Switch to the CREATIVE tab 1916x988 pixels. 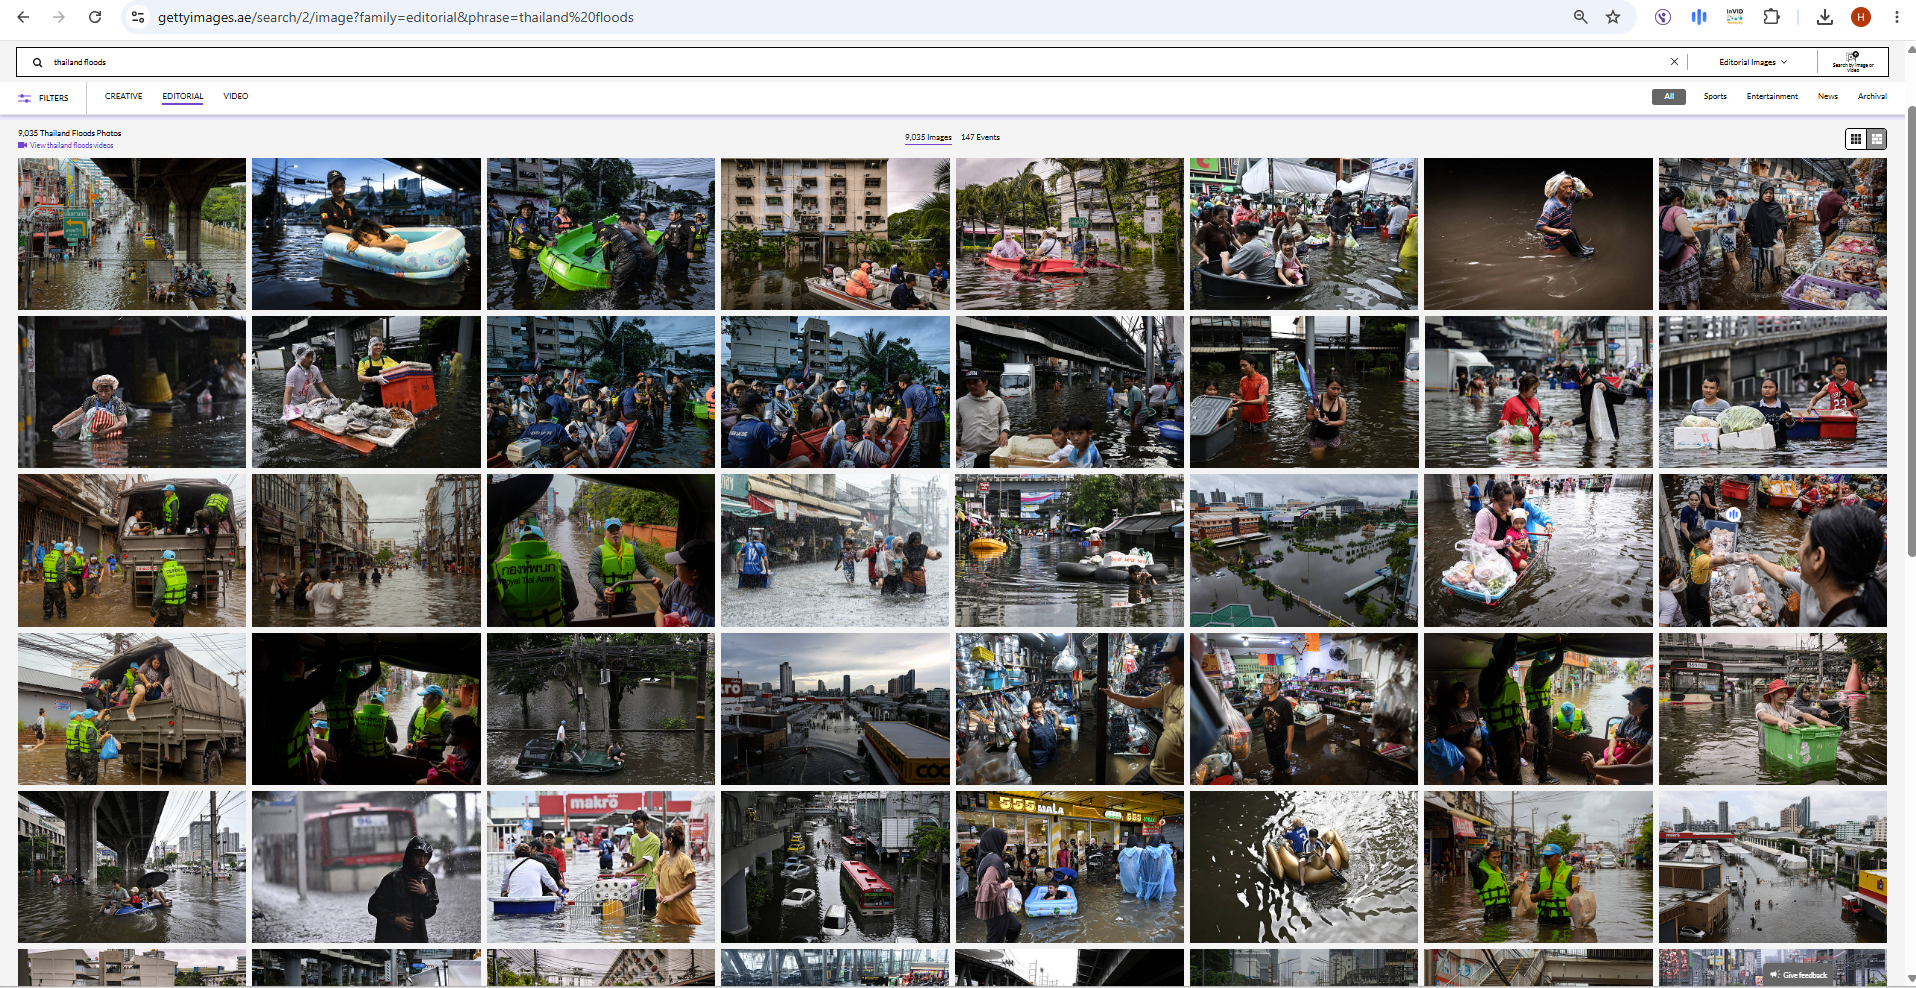pyautogui.click(x=124, y=96)
